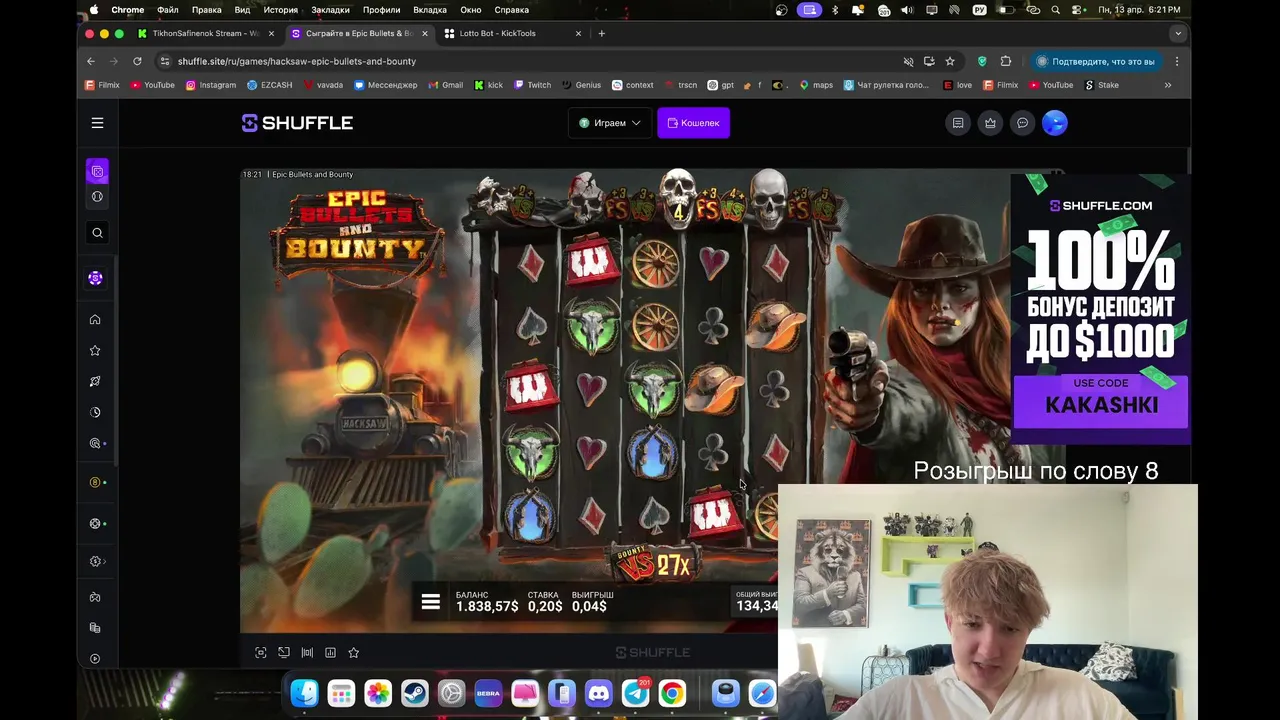Open the pop-out mini player icon below game
This screenshot has width=1280, height=720.
pyautogui.click(x=284, y=652)
